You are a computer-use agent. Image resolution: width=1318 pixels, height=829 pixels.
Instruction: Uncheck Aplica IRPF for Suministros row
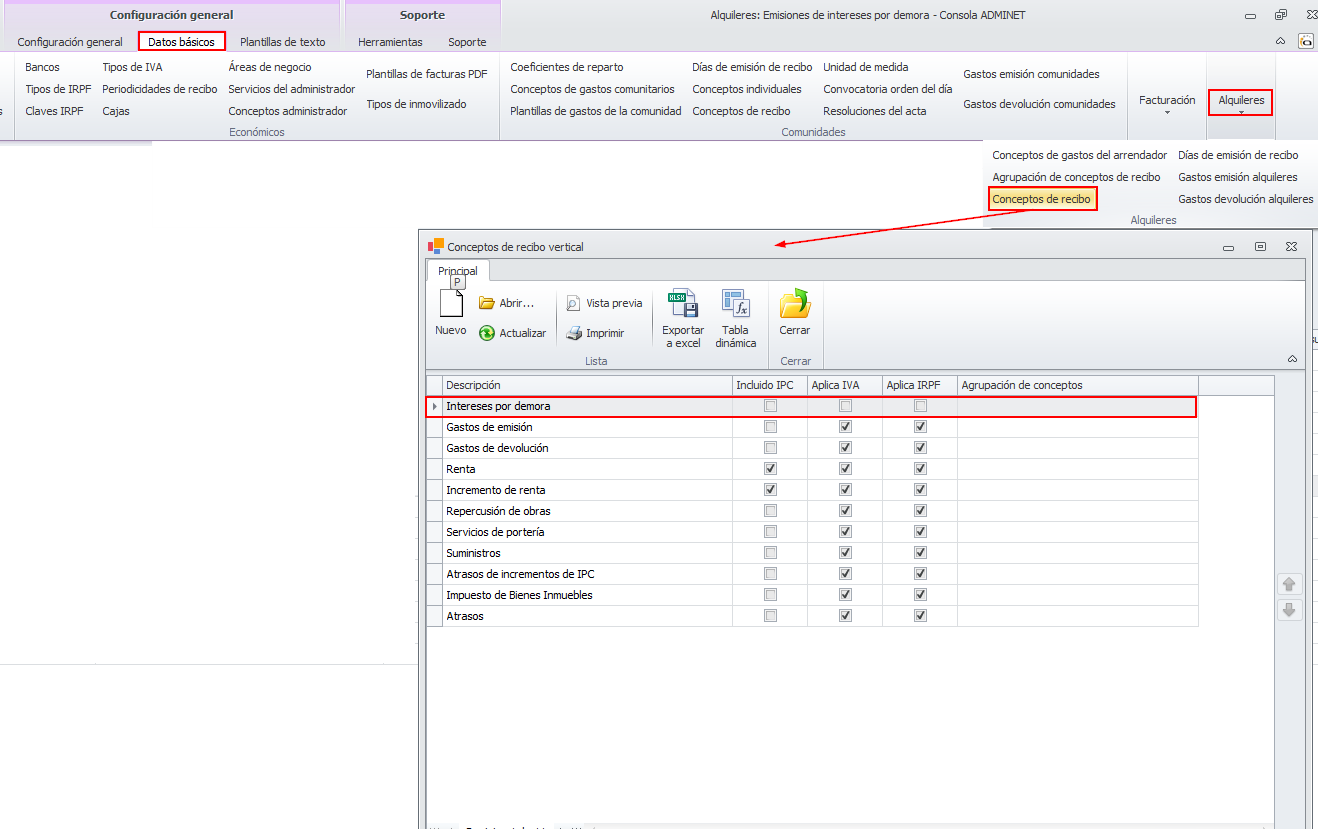(920, 553)
